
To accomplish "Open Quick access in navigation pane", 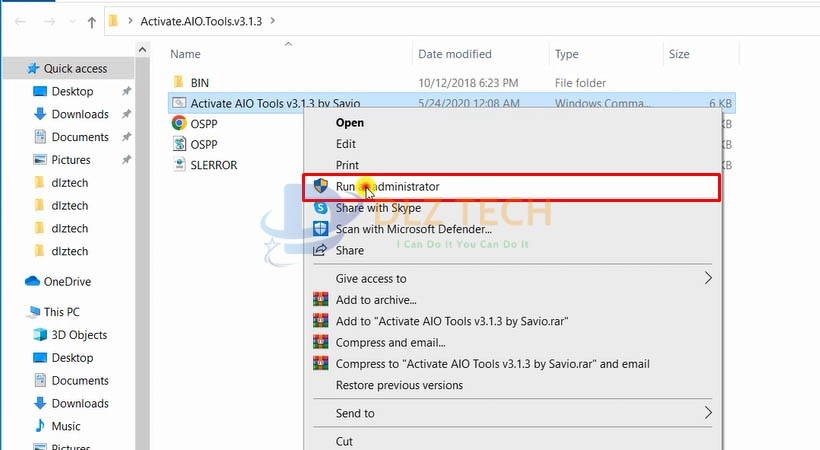I will [75, 69].
